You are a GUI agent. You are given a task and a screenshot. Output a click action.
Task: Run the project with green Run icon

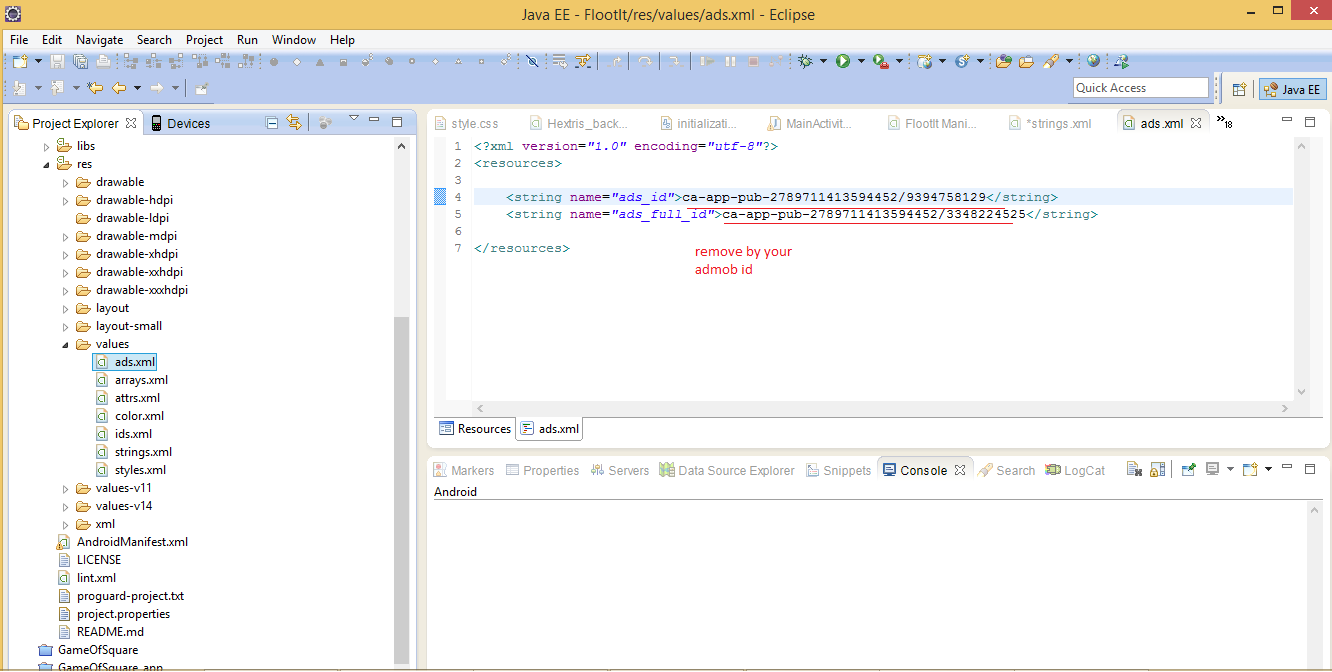tap(843, 61)
